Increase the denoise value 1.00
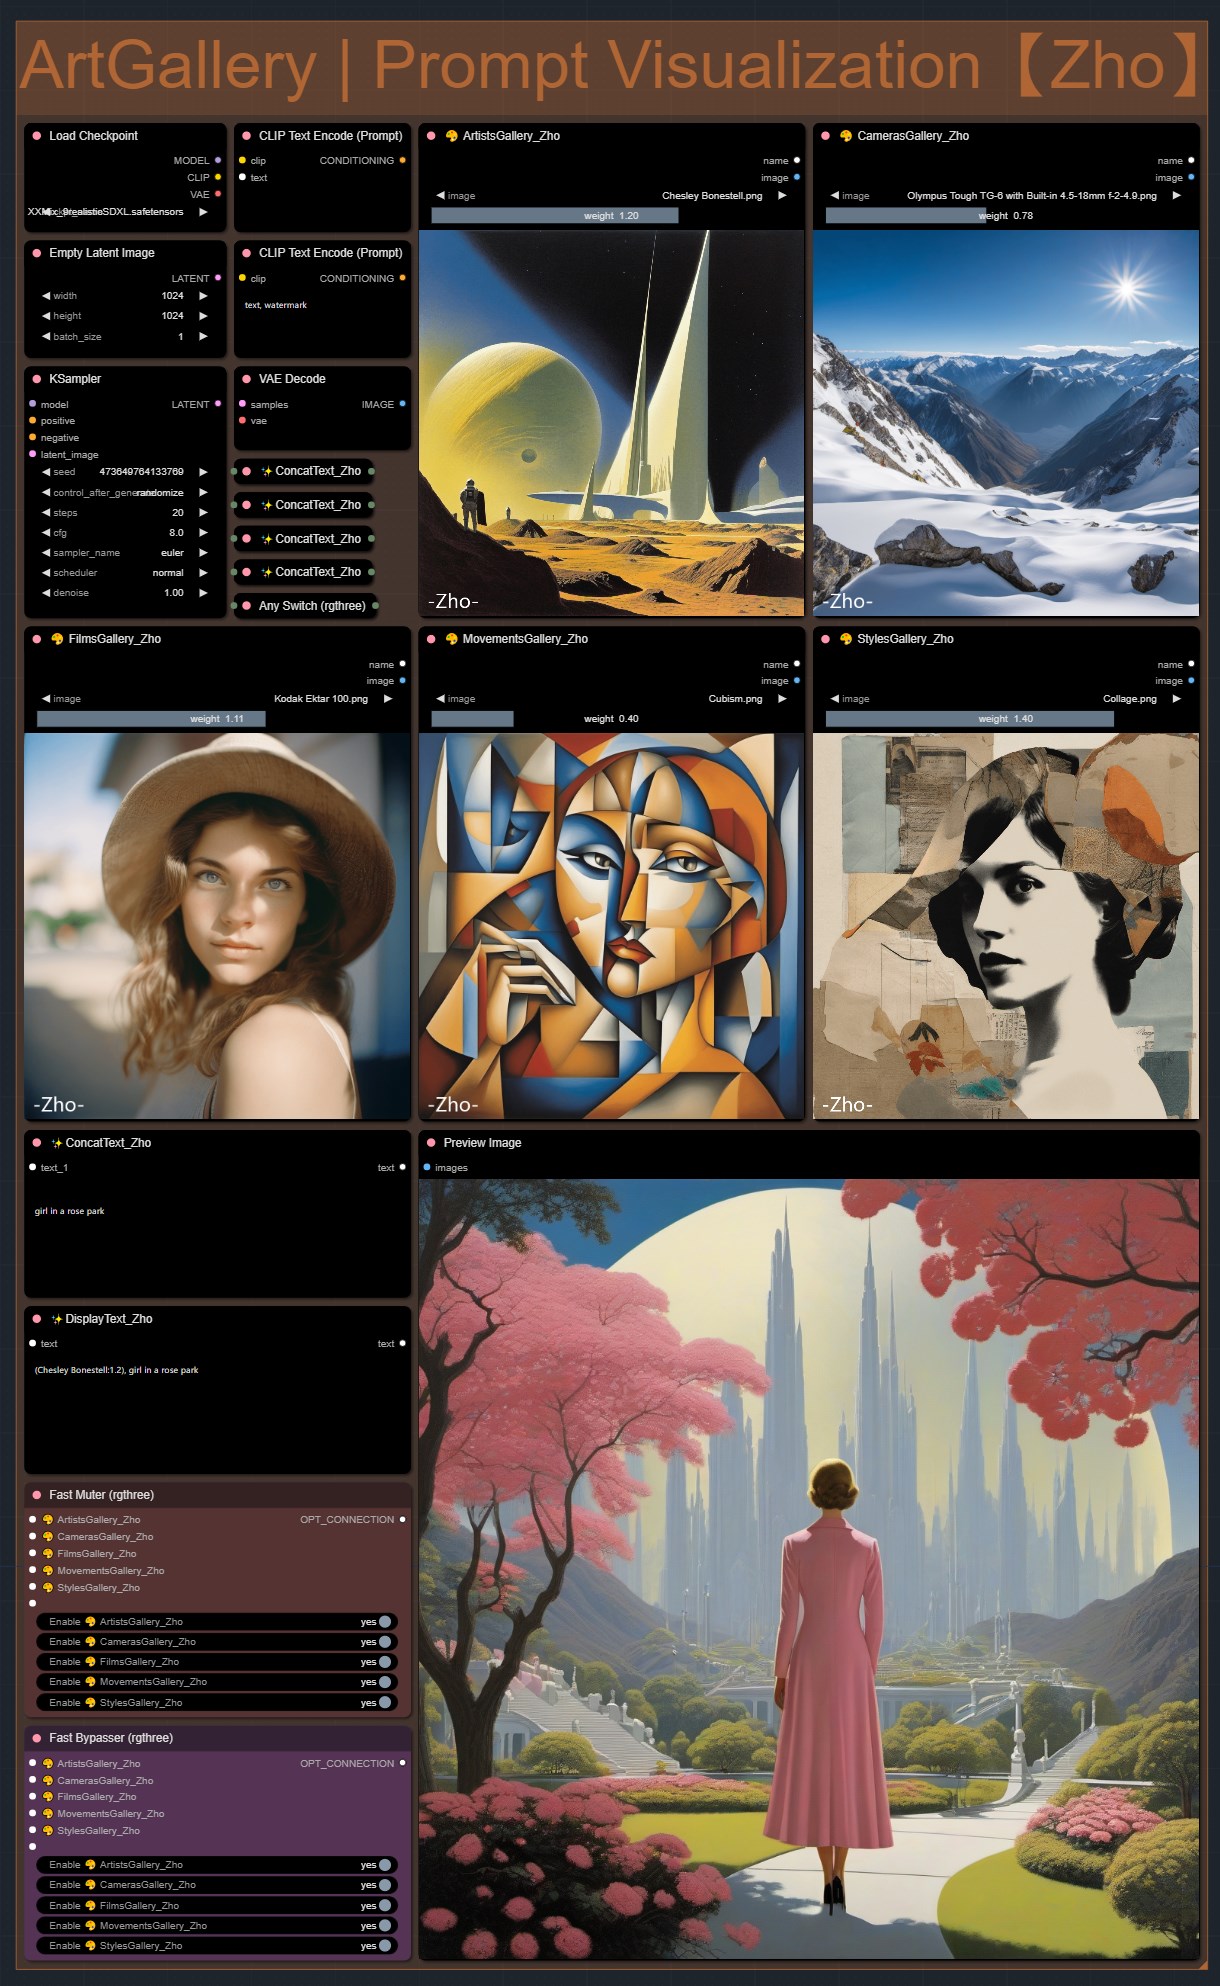Image resolution: width=1220 pixels, height=1986 pixels. [203, 593]
